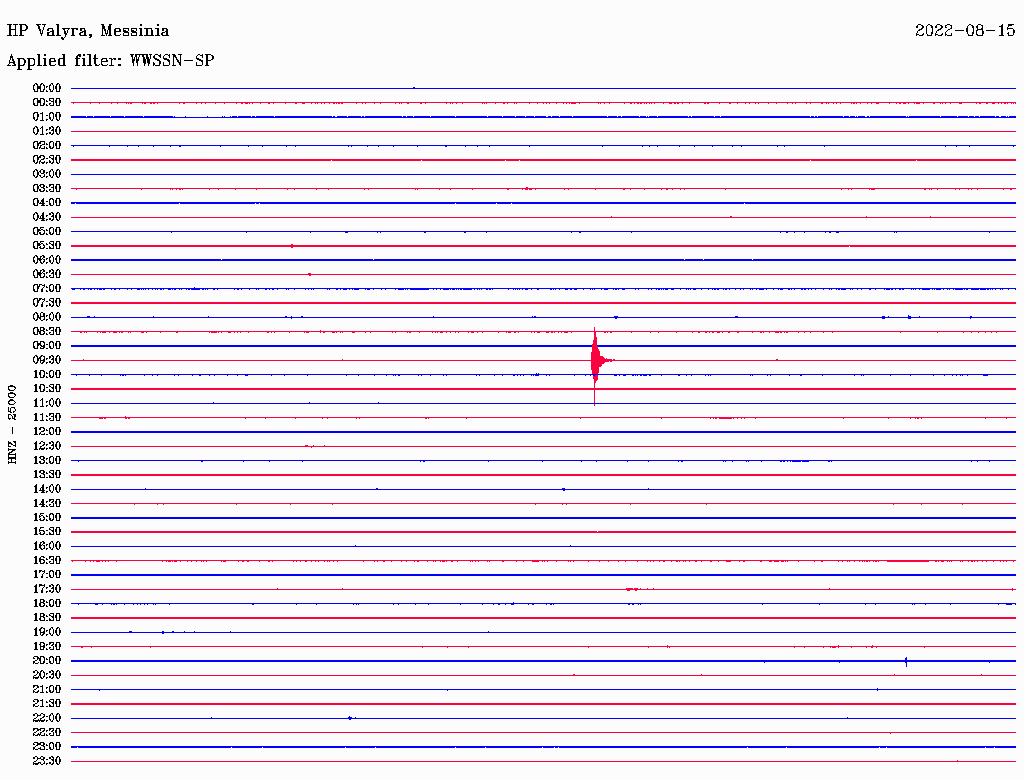
Task: Click the 21:00 time label
Action: [46, 690]
